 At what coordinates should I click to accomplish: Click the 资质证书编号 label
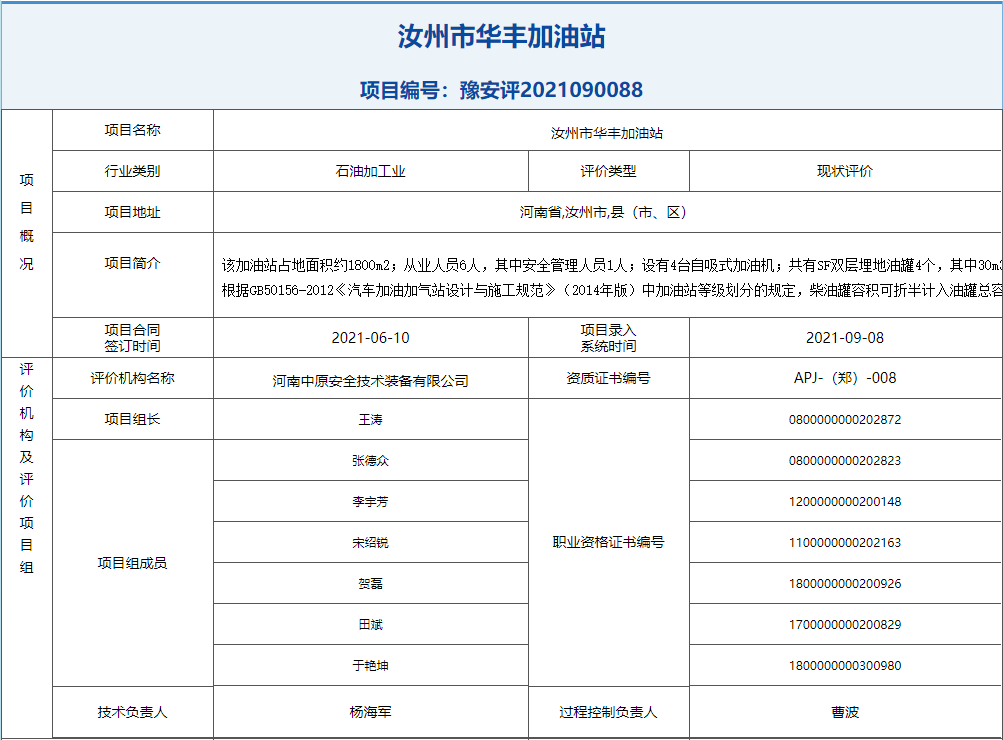click(608, 378)
